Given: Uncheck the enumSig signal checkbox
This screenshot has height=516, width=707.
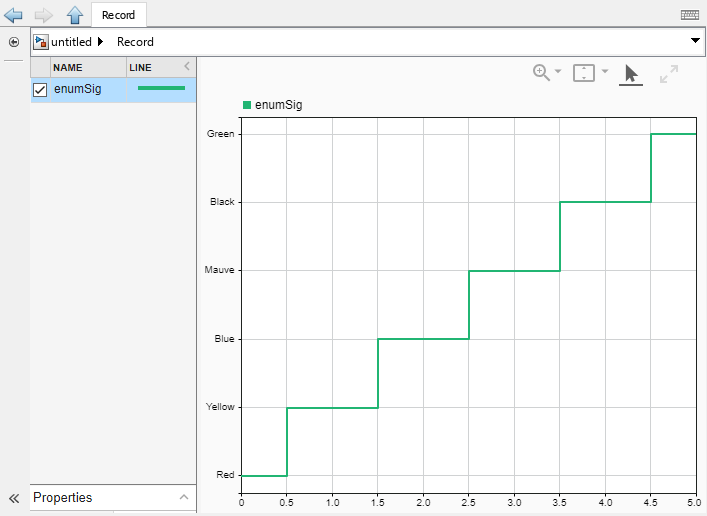Looking at the screenshot, I should (40, 90).
